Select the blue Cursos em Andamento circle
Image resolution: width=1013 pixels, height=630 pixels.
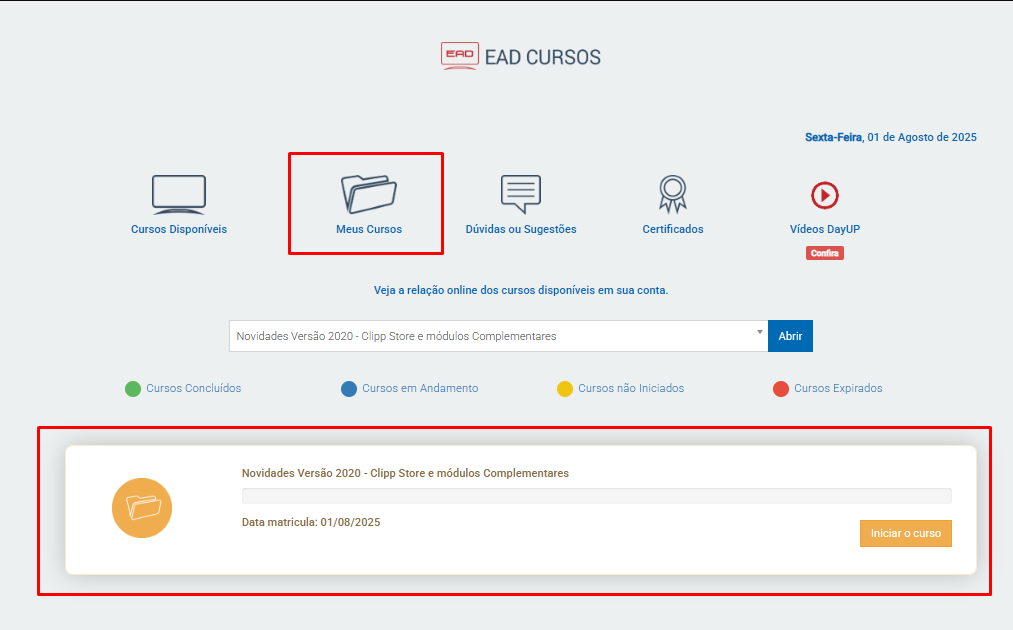349,389
